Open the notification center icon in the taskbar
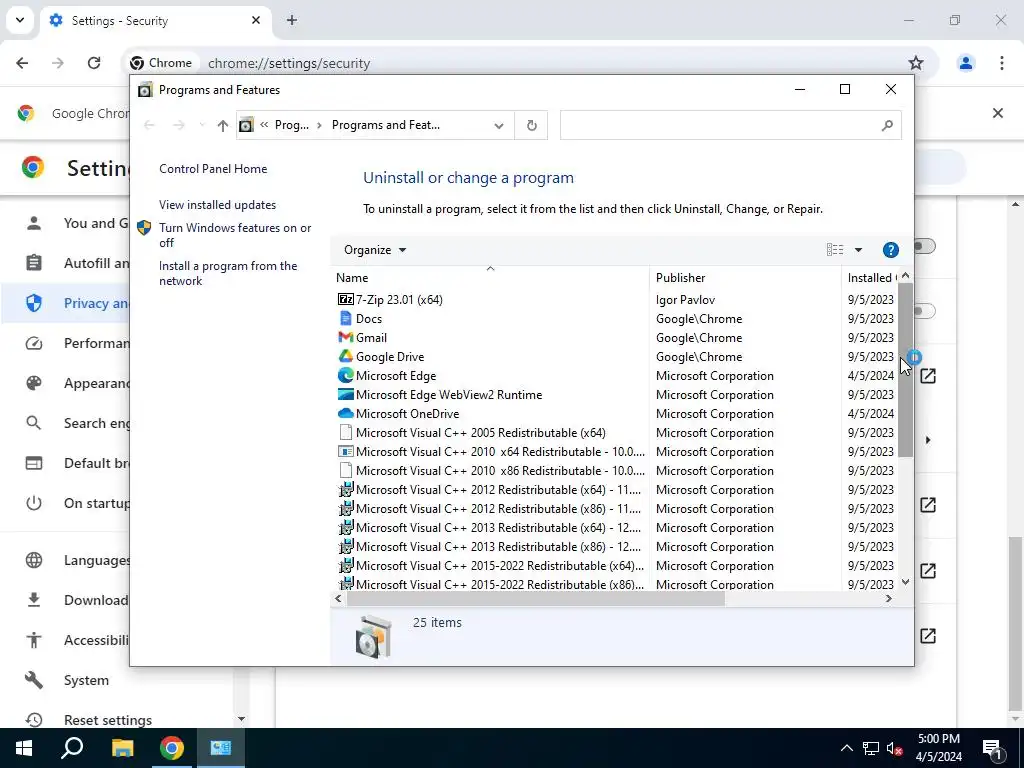Viewport: 1024px width, 768px height. (x=992, y=748)
